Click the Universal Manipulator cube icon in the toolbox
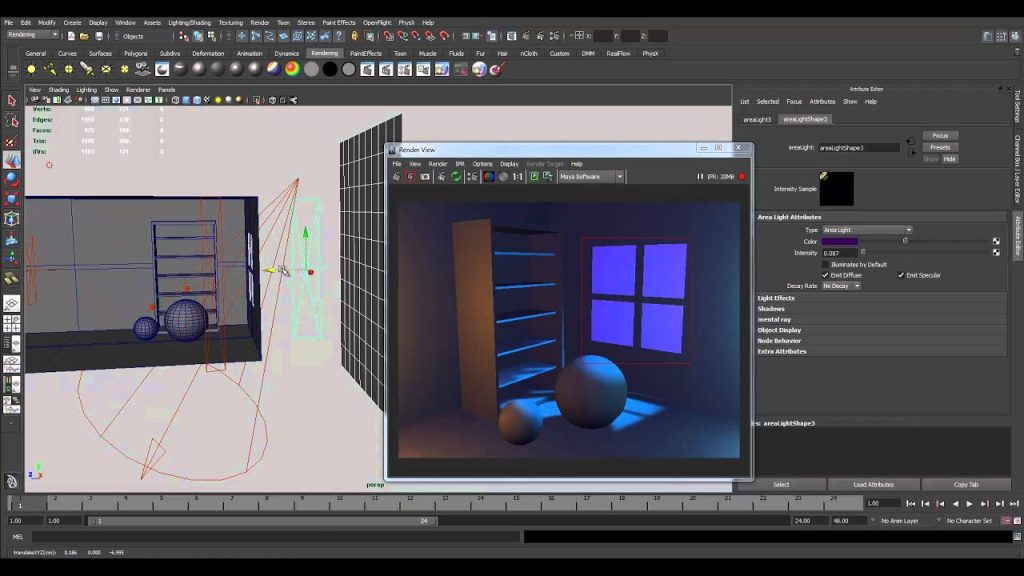The image size is (1024, 576). [x=12, y=219]
